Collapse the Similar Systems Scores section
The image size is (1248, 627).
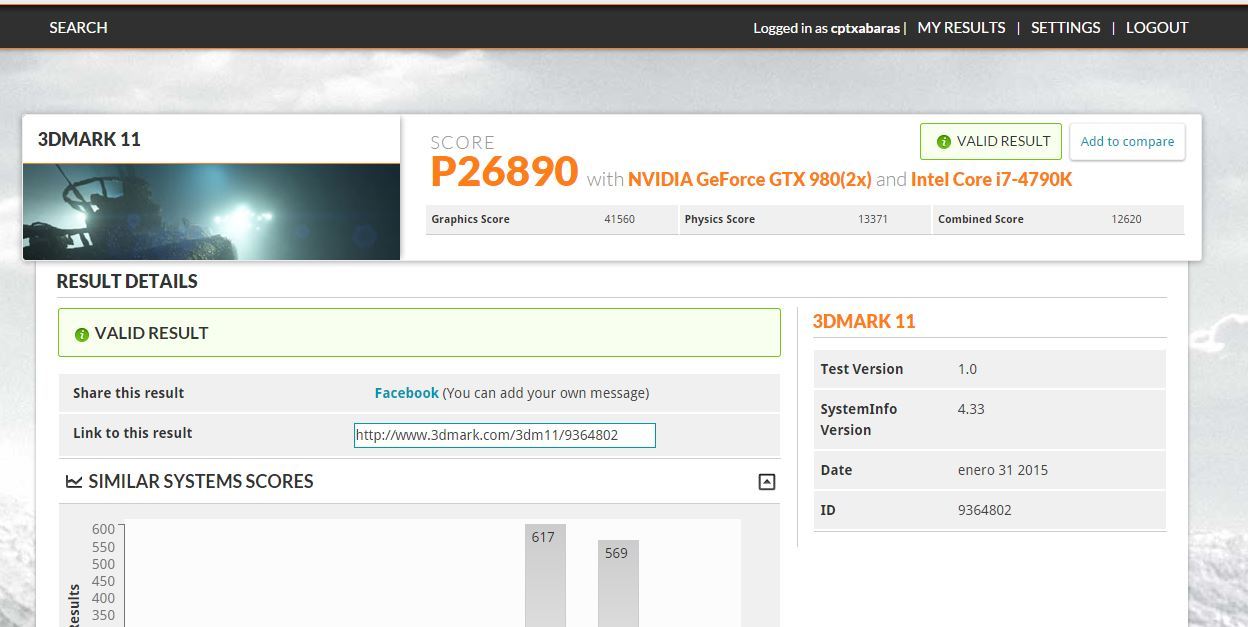point(767,482)
